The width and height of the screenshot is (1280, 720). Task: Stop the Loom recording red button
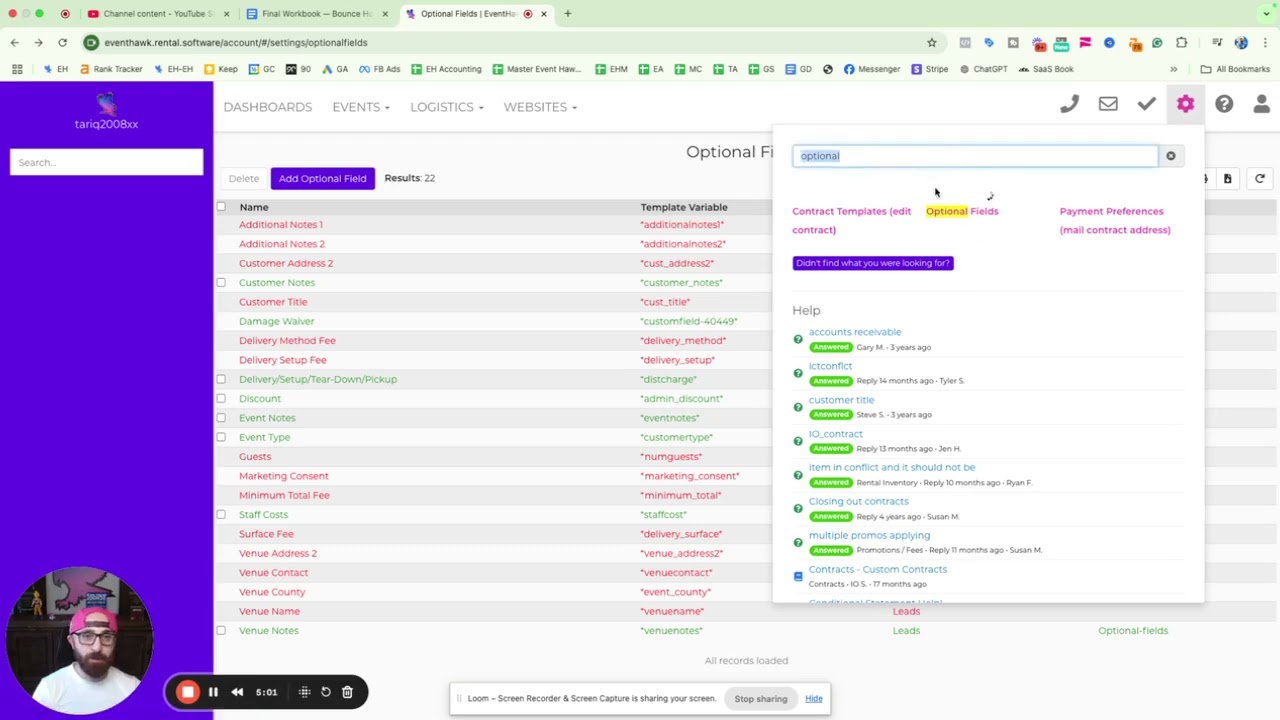click(x=187, y=692)
